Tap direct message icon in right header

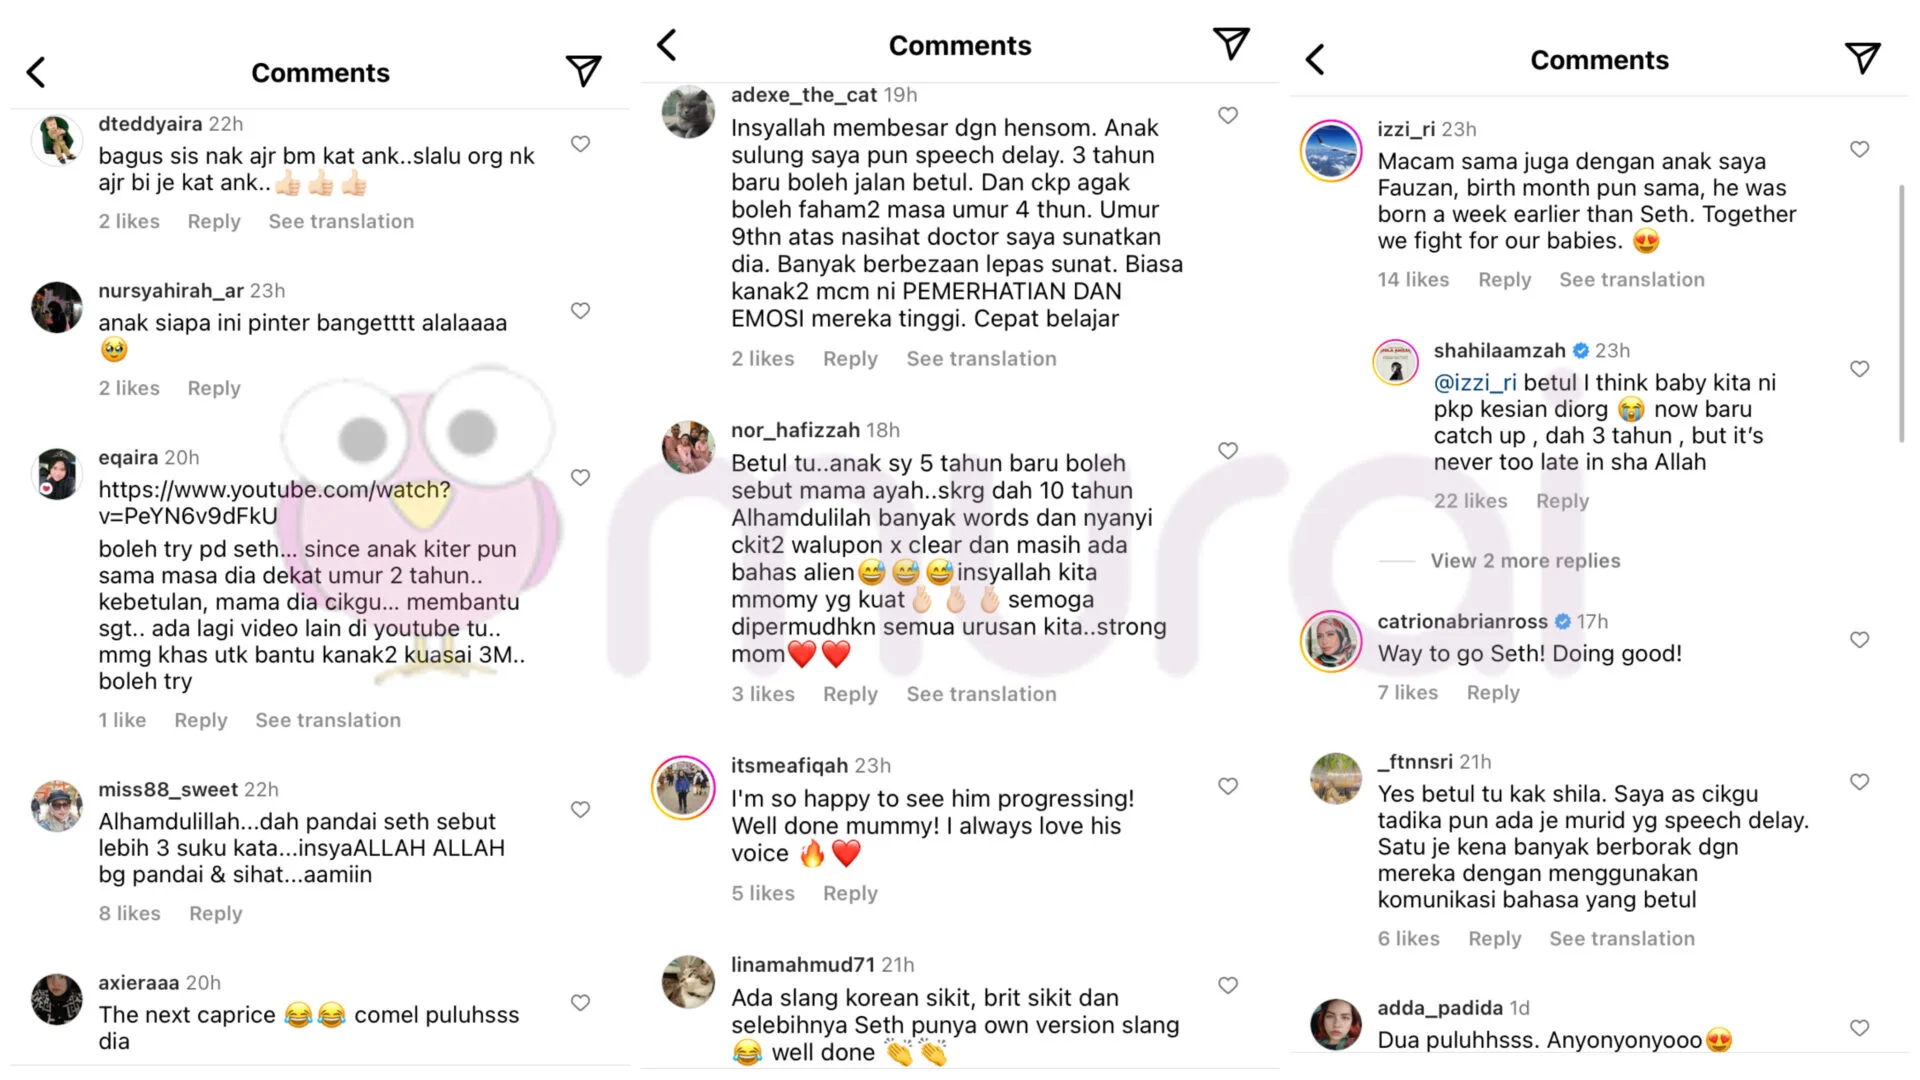click(1862, 59)
